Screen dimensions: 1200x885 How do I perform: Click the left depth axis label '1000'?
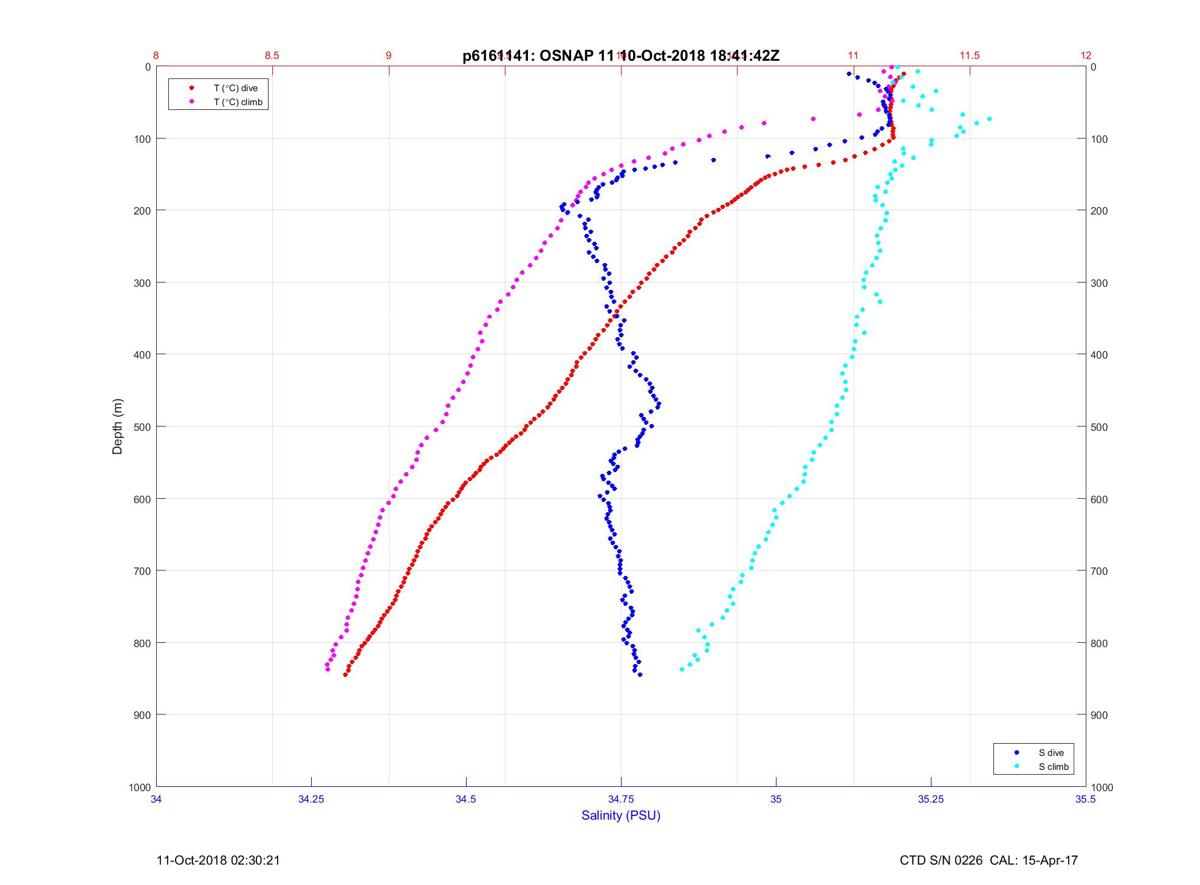click(139, 787)
